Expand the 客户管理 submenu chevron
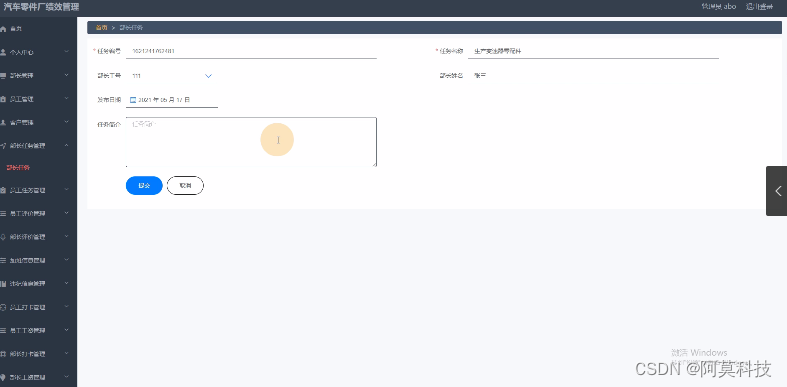 click(x=67, y=122)
